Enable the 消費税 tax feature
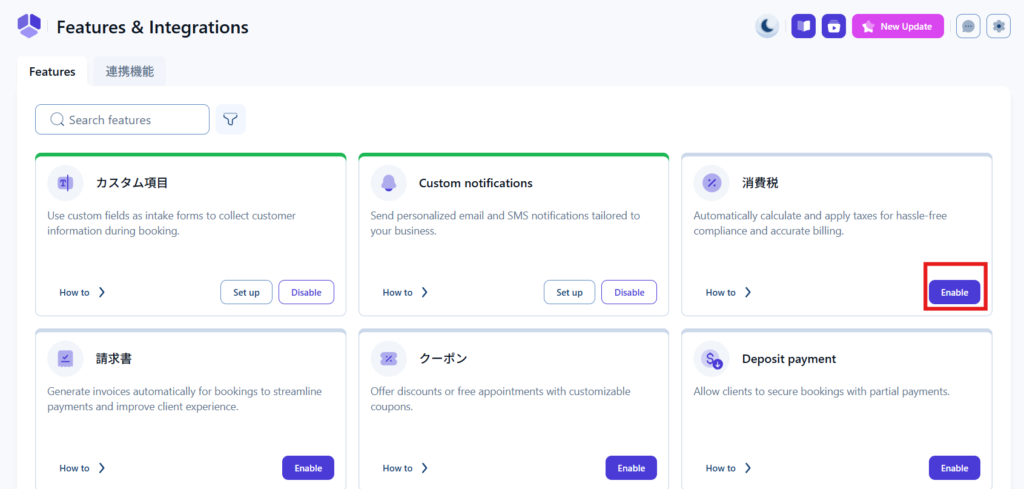The image size is (1024, 489). tap(954, 292)
